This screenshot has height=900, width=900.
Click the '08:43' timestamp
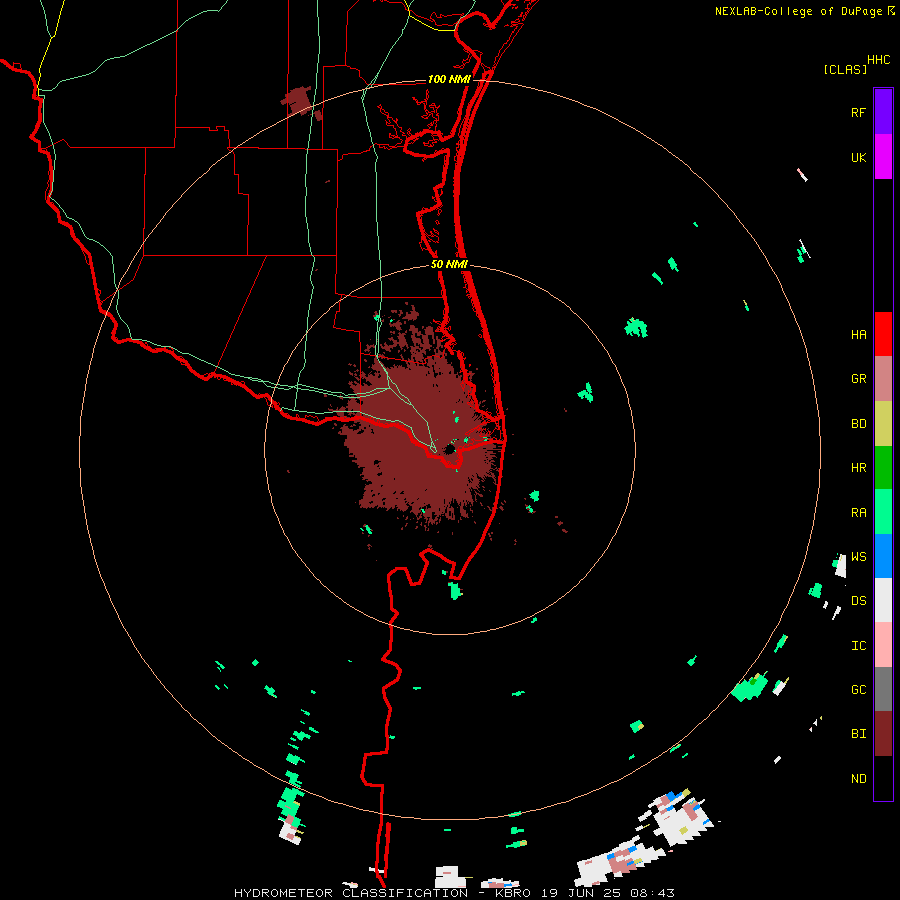click(652, 893)
